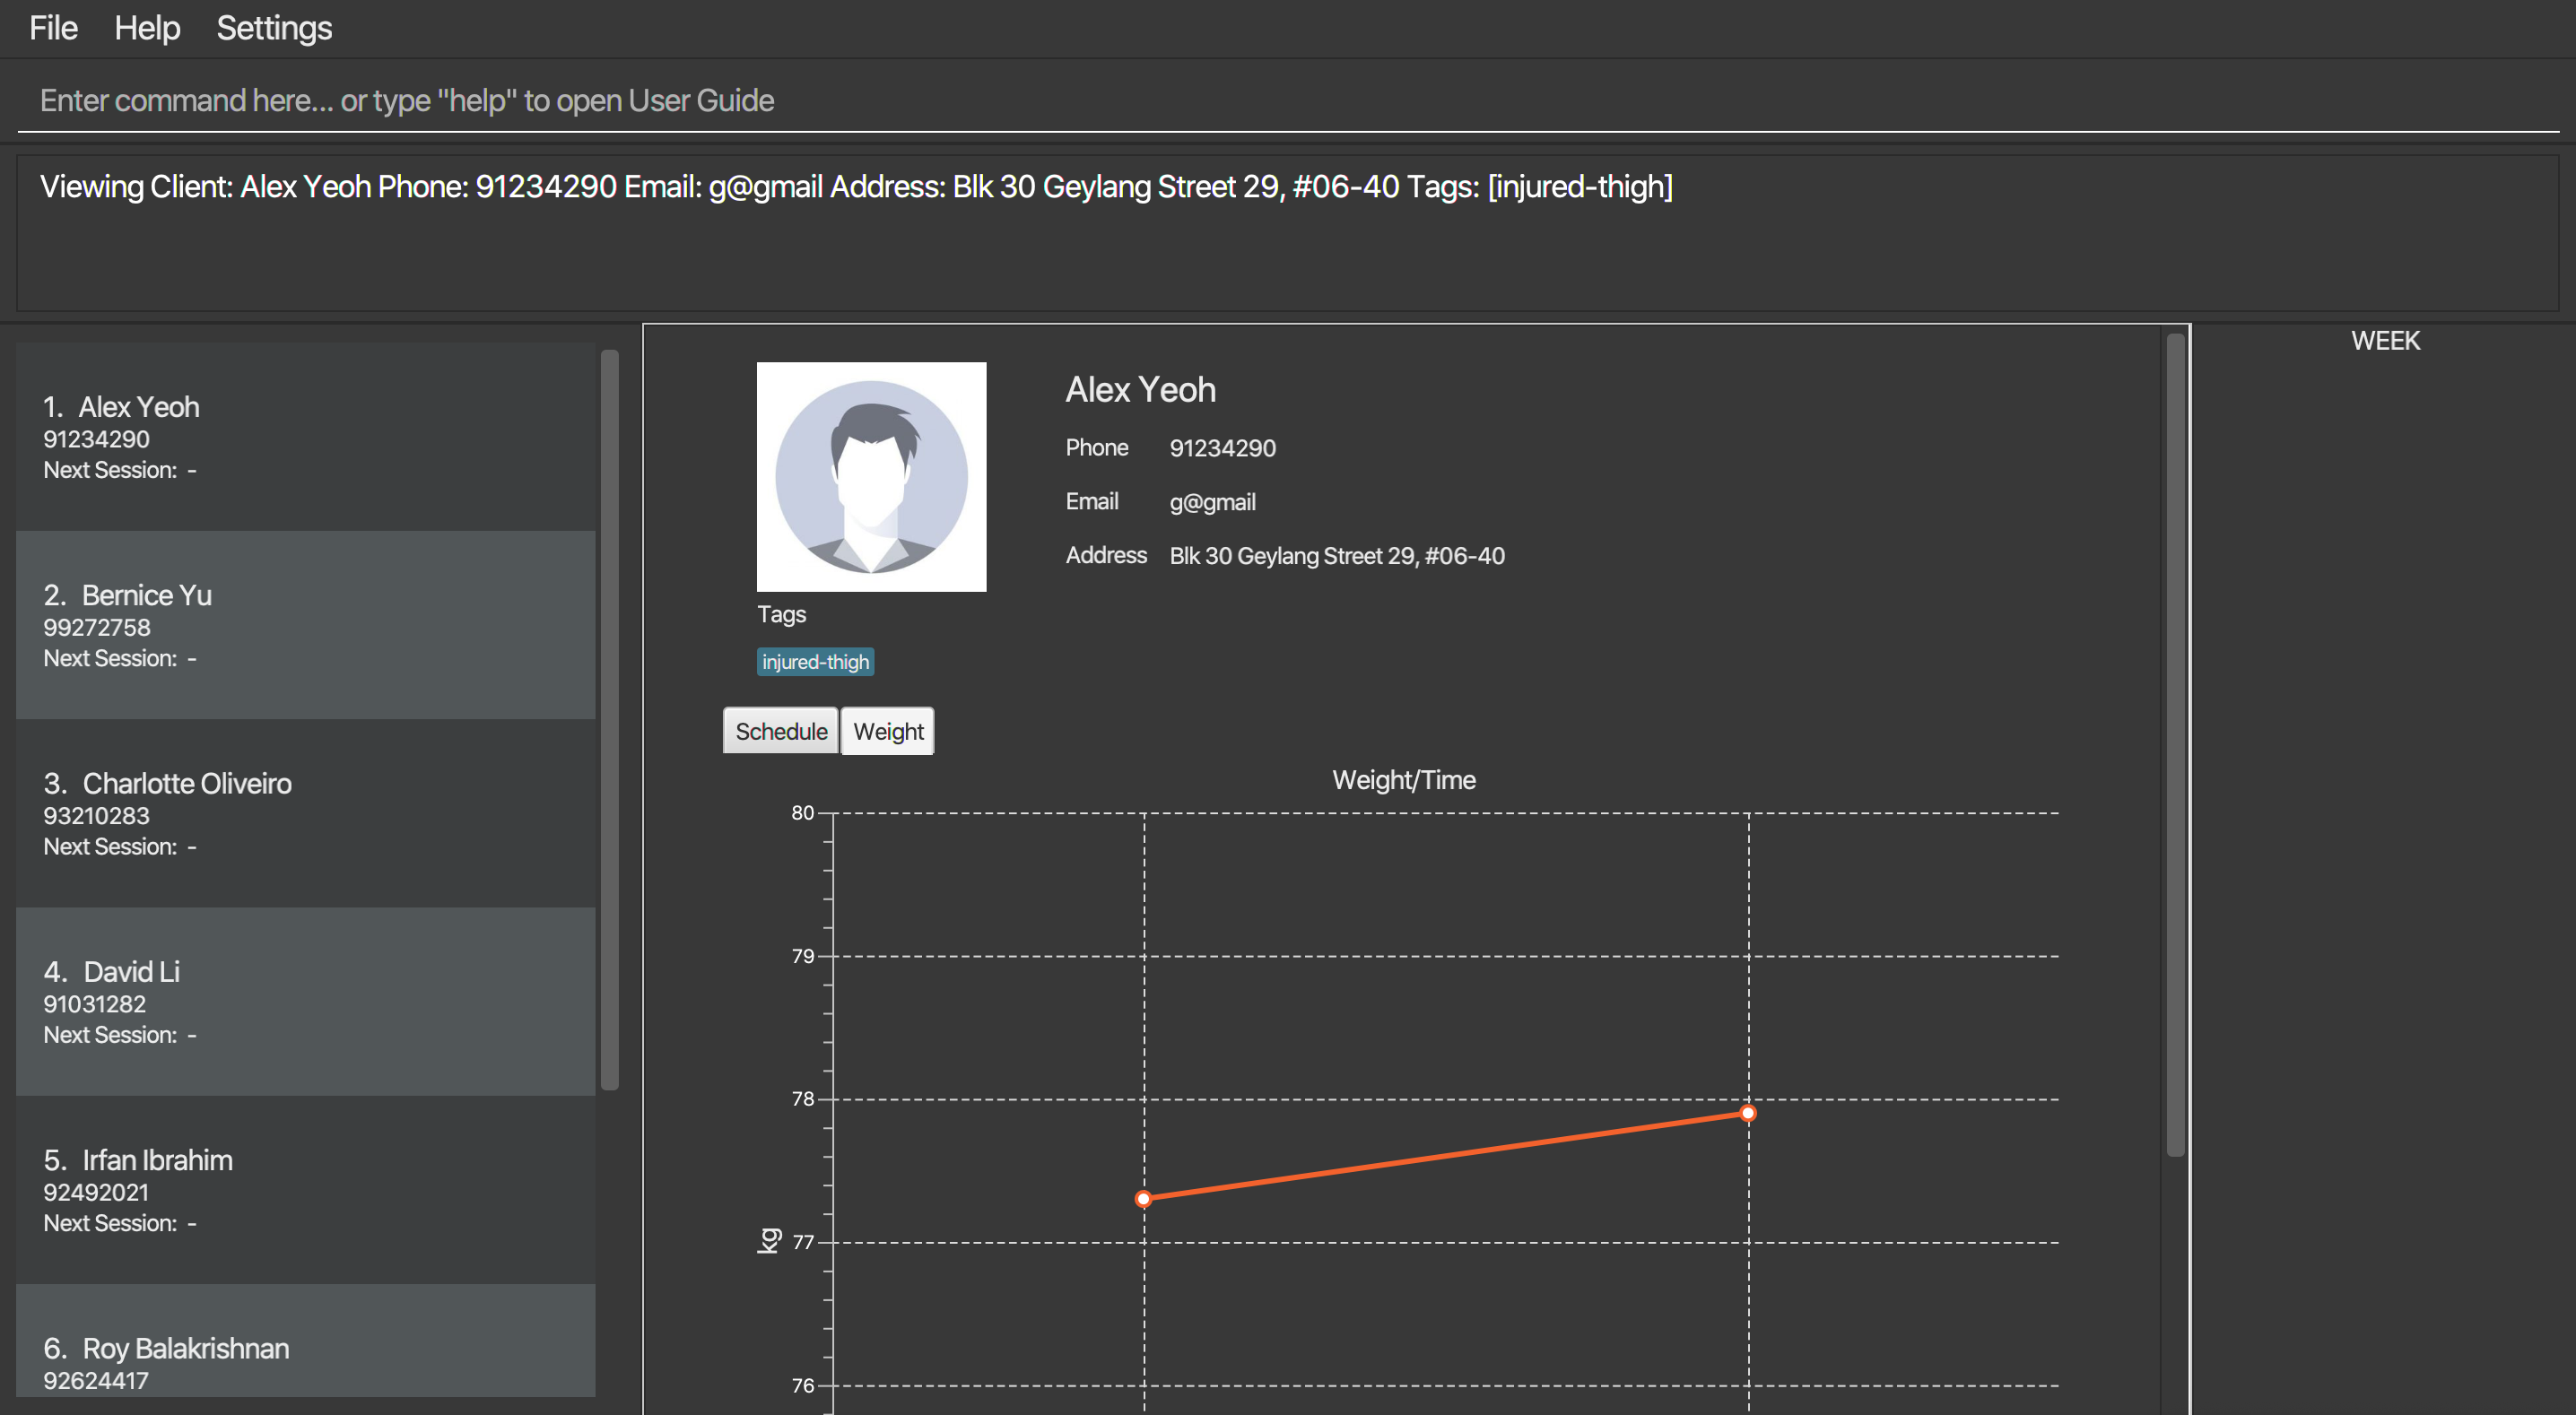Click the first weight data point
Image resolution: width=2576 pixels, height=1415 pixels.
click(x=1143, y=1198)
